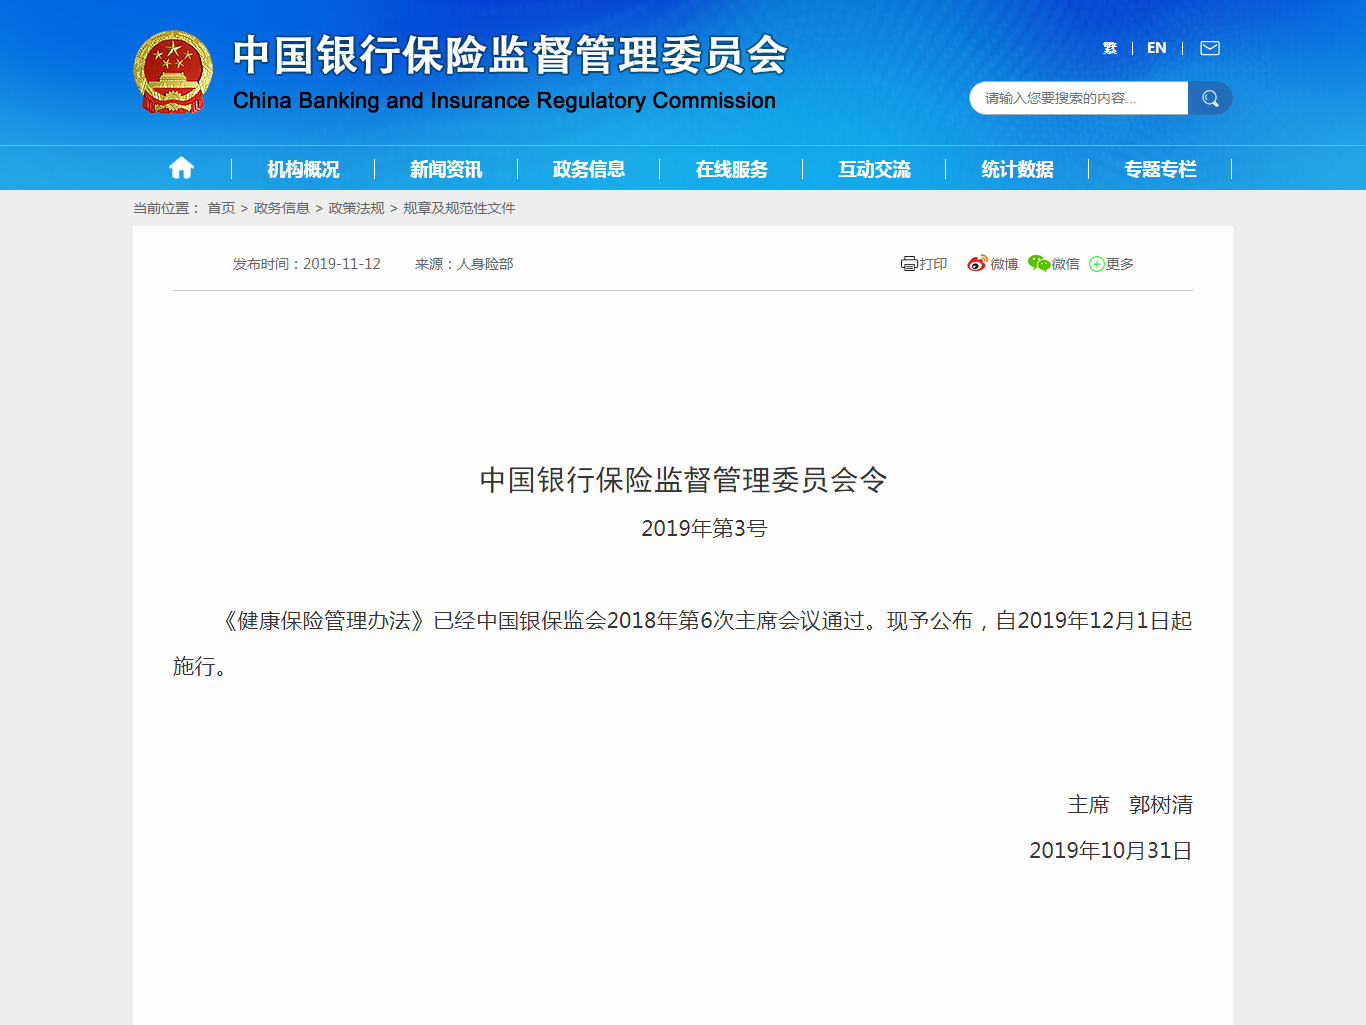The height and width of the screenshot is (1025, 1366).
Task: Open the 政务信息 menu
Action: [589, 169]
